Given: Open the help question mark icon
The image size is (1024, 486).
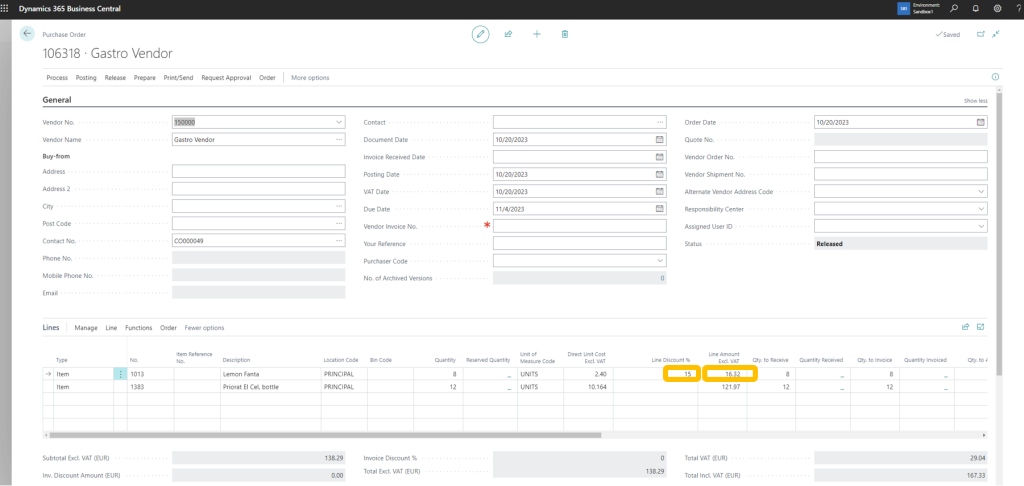Looking at the screenshot, I should tap(1017, 9).
